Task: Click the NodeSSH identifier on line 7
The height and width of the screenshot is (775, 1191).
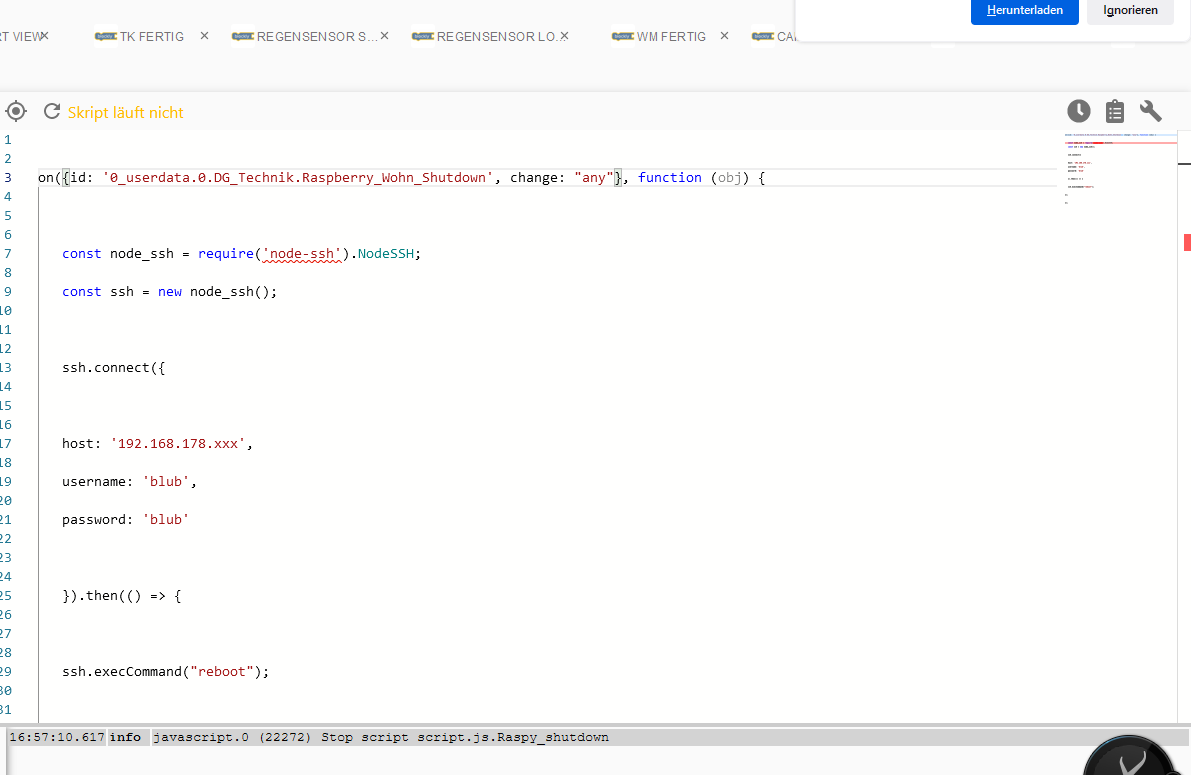Action: coord(386,254)
